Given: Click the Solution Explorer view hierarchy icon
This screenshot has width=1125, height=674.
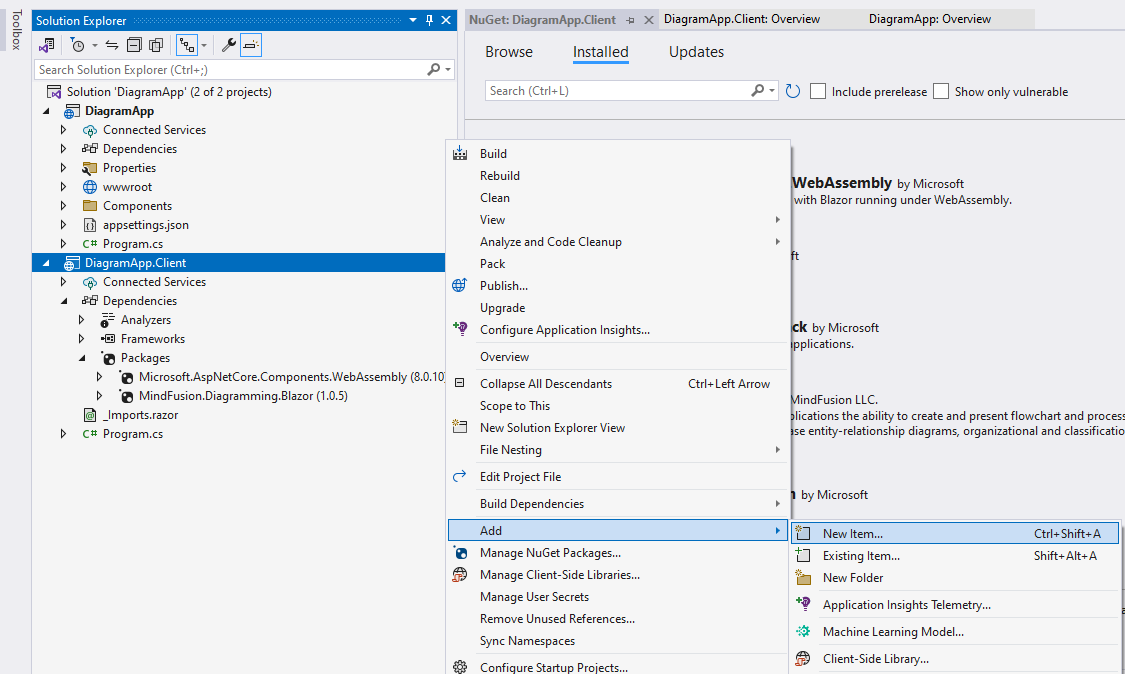Looking at the screenshot, I should point(187,45).
